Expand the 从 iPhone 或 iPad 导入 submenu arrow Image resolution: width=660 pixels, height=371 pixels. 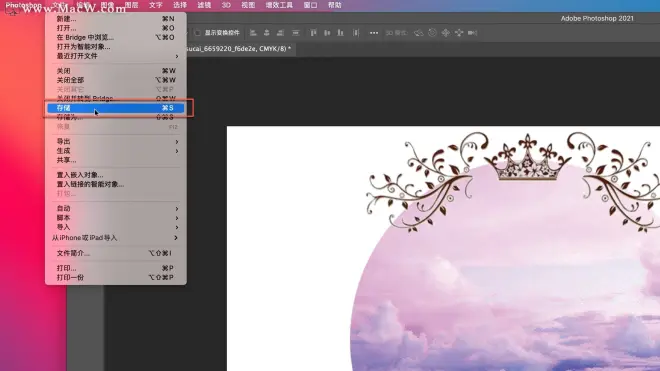[176, 238]
